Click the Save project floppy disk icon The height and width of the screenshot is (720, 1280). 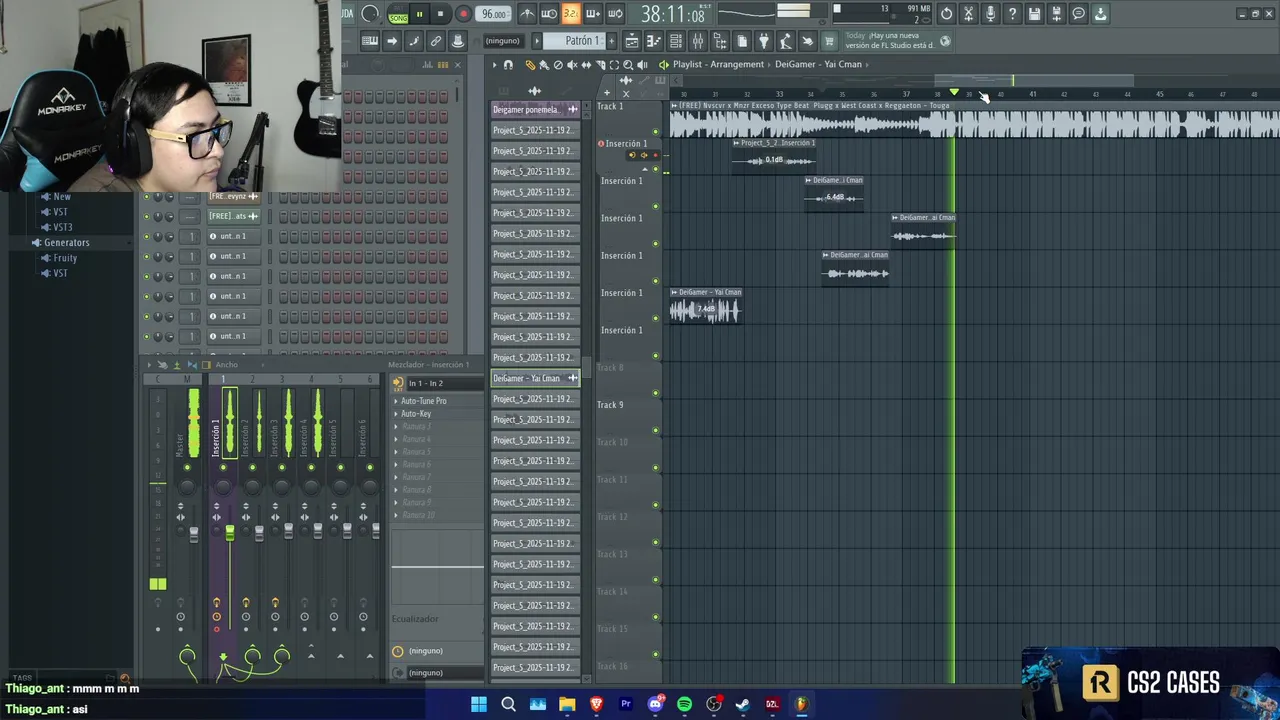[1034, 14]
